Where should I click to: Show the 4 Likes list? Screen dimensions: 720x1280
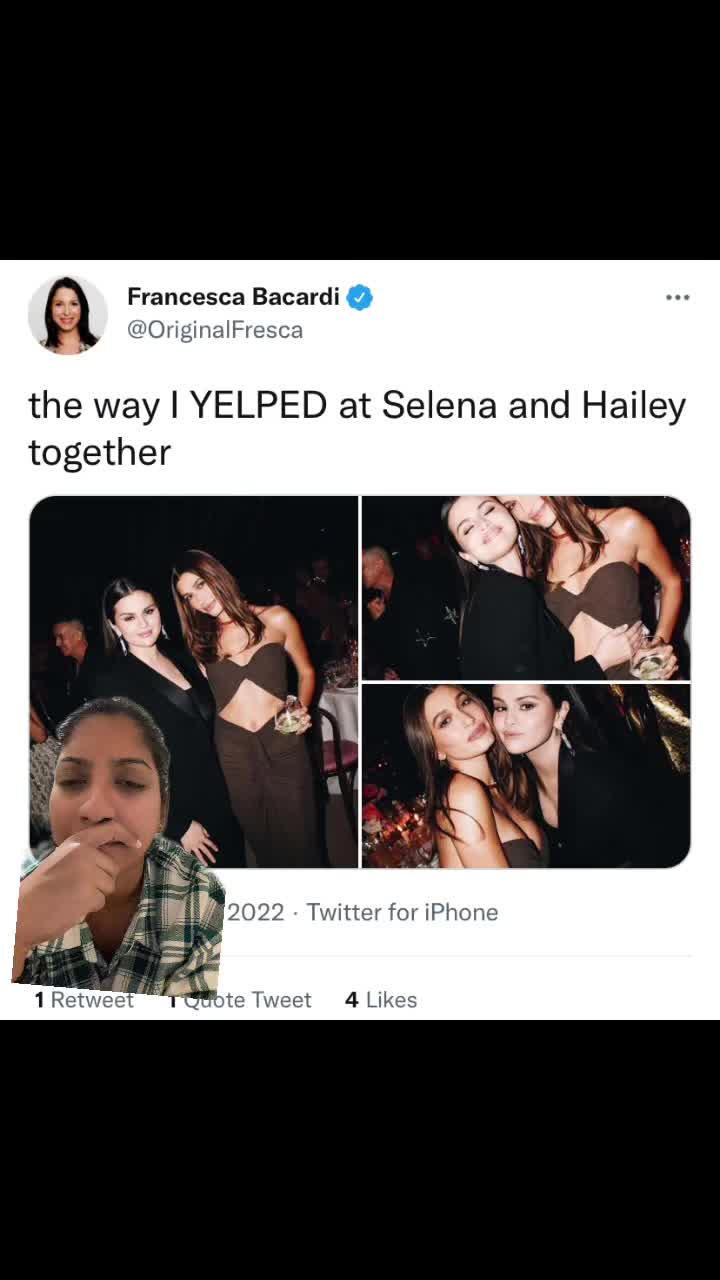[x=381, y=1000]
